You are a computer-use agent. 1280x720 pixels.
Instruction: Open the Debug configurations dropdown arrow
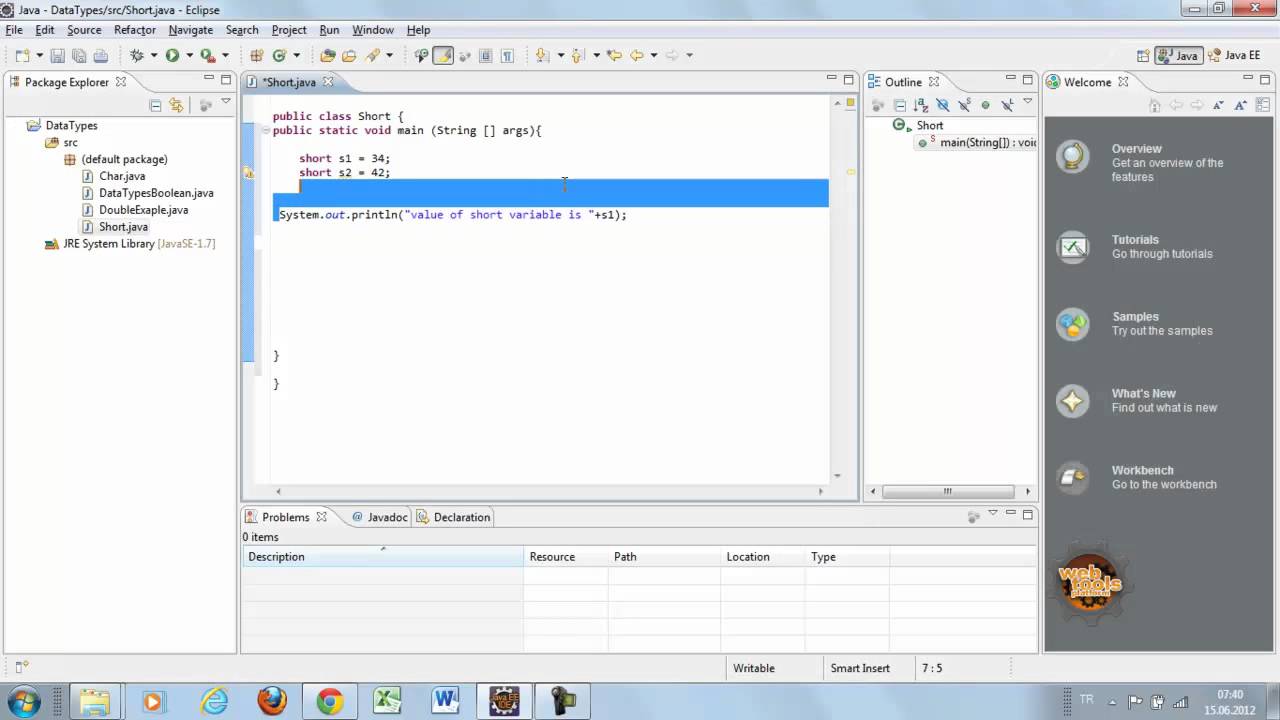pos(154,56)
